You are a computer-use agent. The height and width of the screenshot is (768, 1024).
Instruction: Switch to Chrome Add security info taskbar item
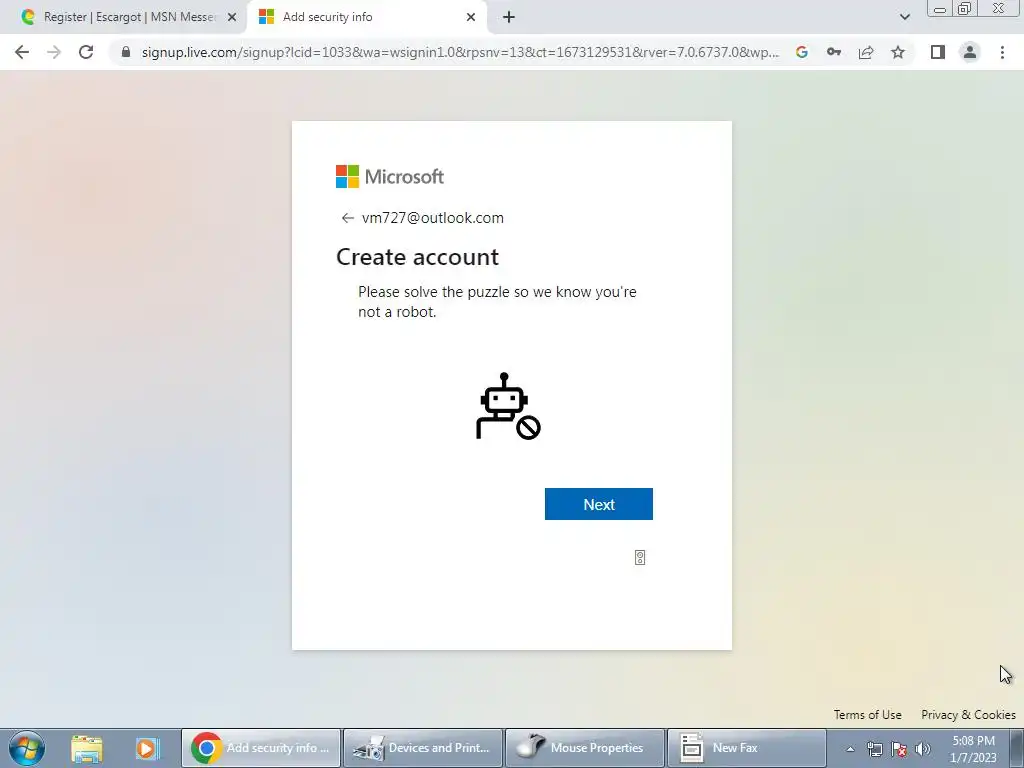(261, 748)
